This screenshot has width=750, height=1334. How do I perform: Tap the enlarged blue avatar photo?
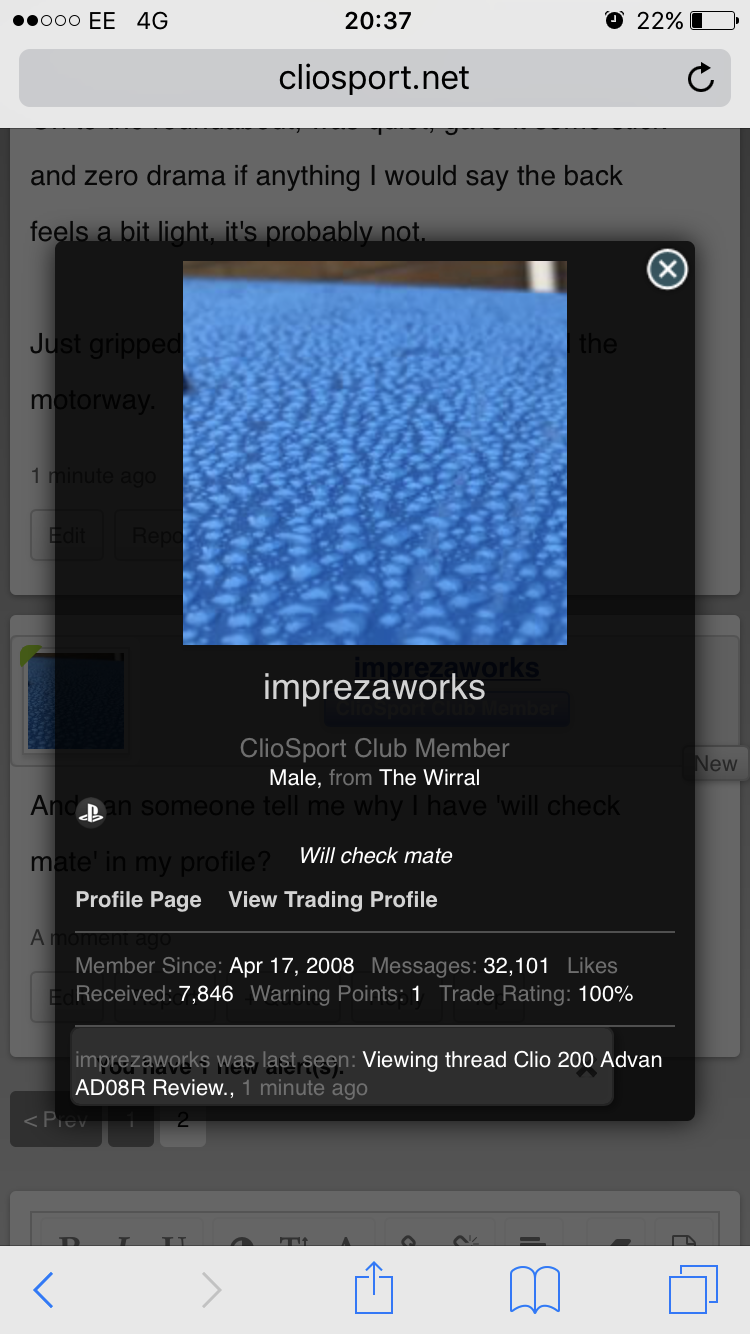coord(374,452)
